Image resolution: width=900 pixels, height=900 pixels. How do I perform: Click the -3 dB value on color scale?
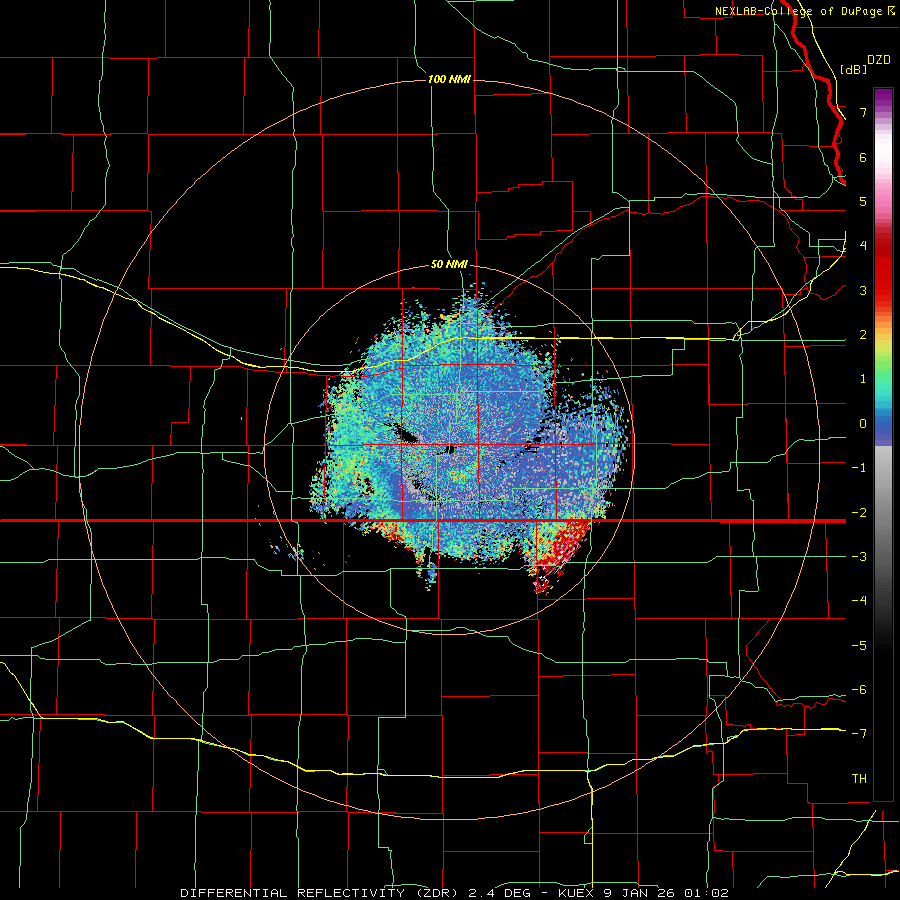tap(859, 556)
